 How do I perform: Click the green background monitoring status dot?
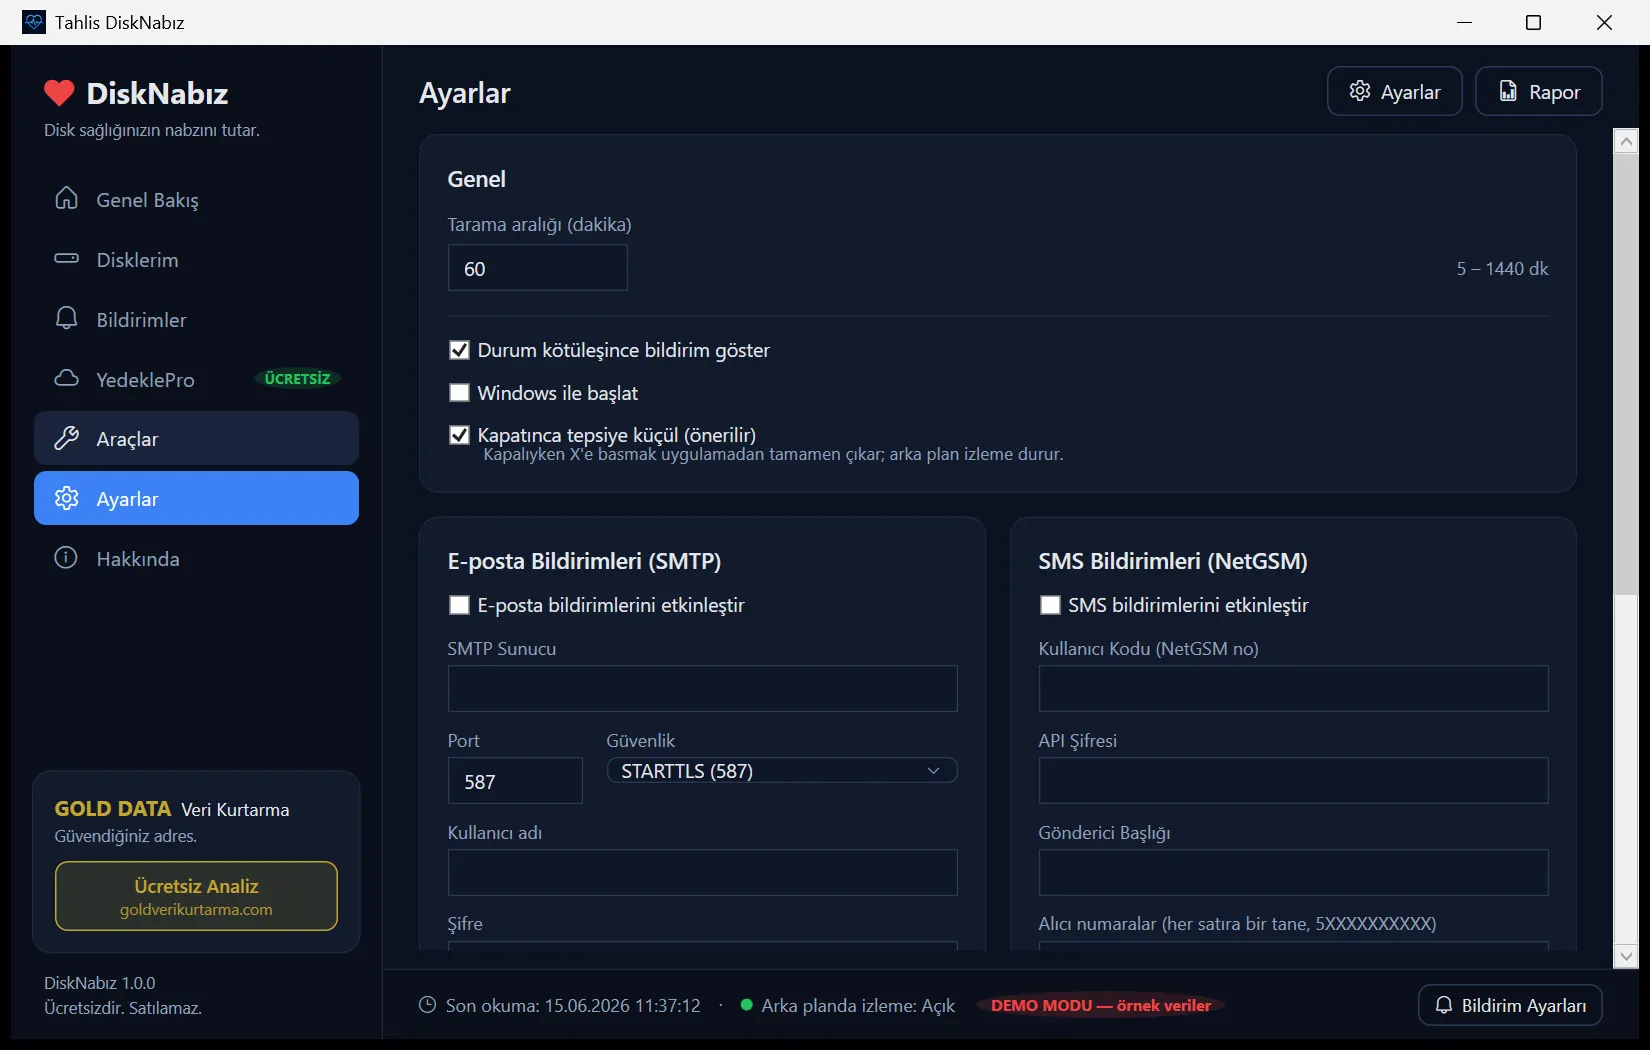[x=746, y=1005]
